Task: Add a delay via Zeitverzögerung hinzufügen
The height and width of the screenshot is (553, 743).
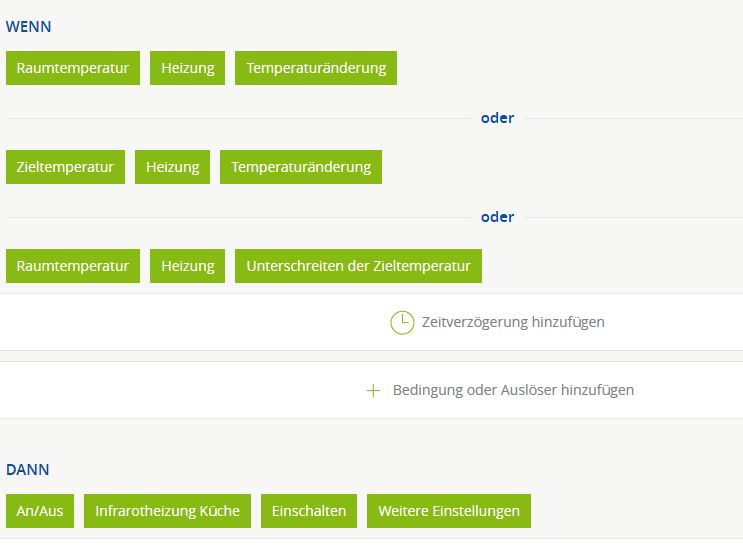Action: point(513,322)
